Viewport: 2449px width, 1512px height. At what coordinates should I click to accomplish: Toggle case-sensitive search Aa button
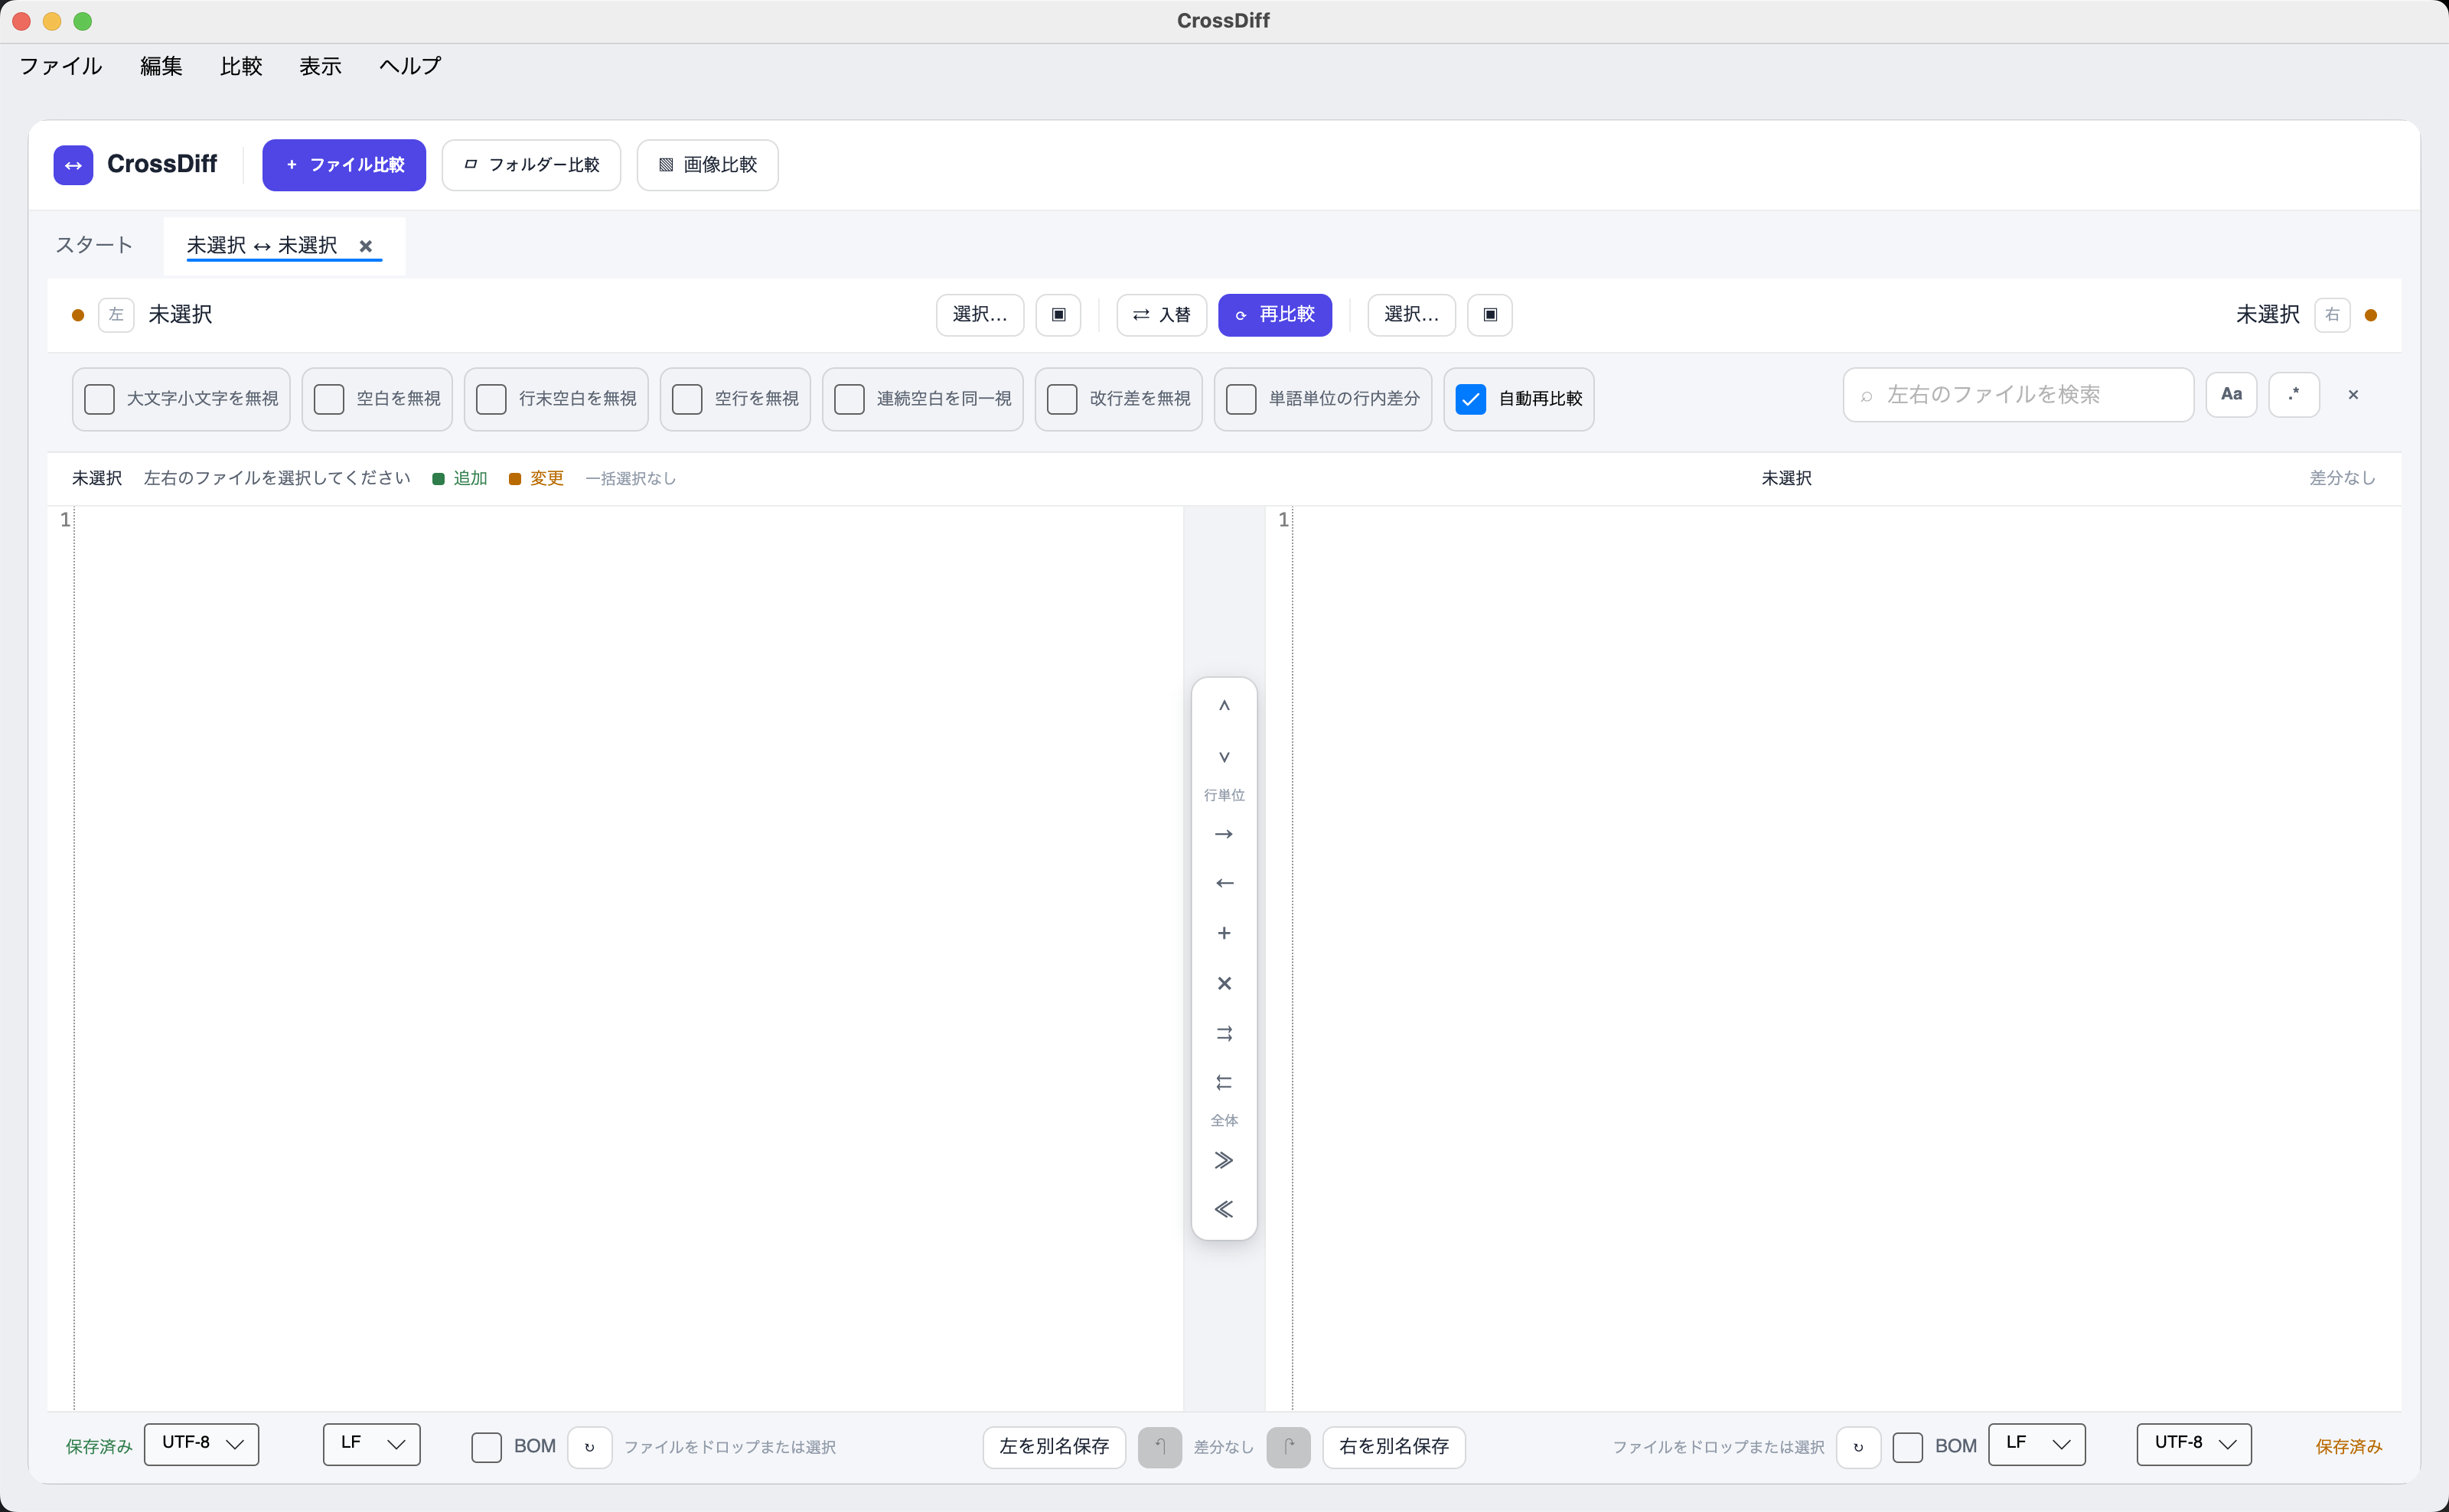click(2231, 395)
